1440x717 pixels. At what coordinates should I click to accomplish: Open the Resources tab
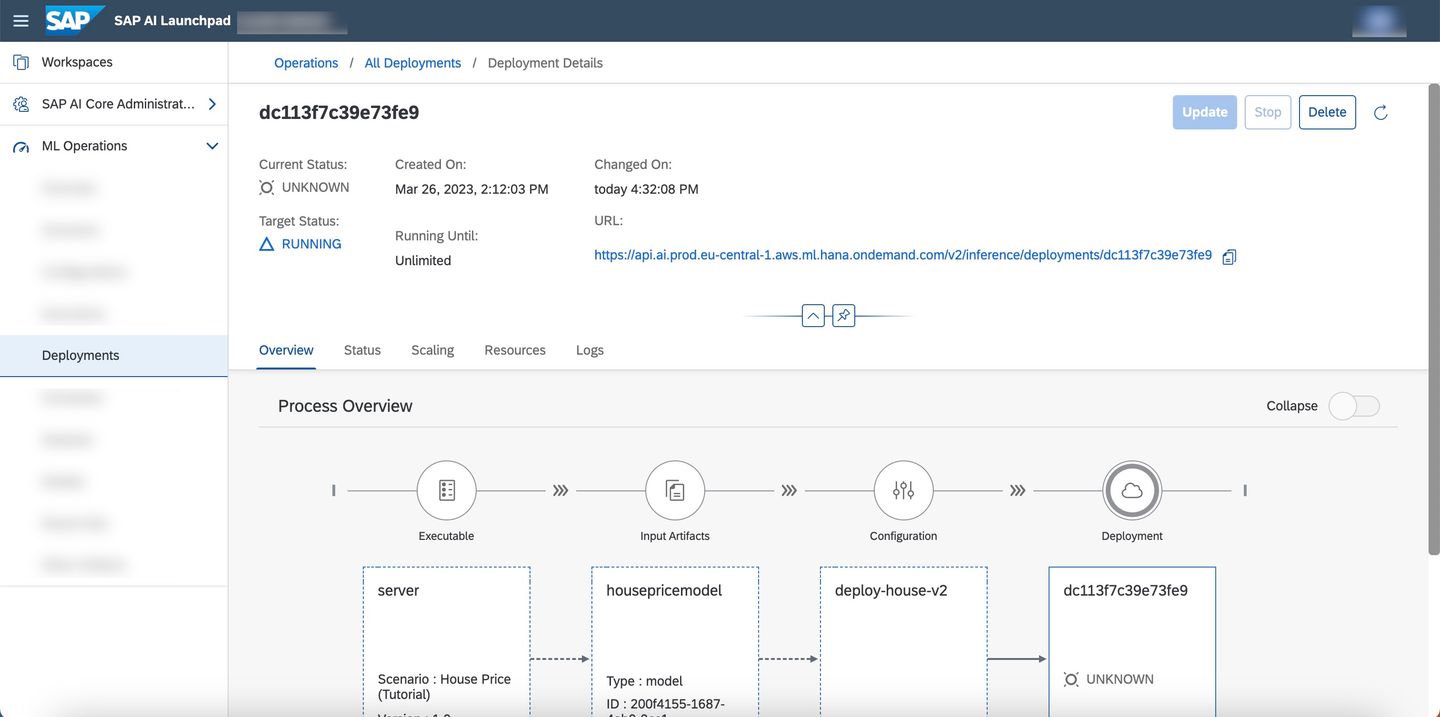pyautogui.click(x=515, y=350)
